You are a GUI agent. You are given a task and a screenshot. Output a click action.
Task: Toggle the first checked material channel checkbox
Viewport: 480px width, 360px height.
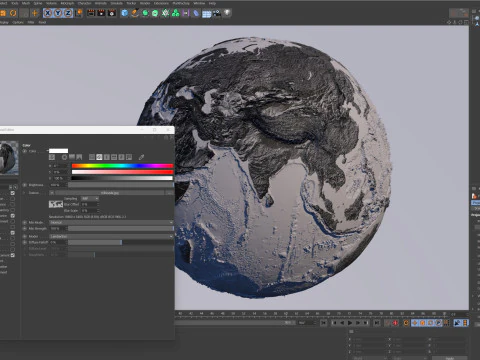pos(13,193)
